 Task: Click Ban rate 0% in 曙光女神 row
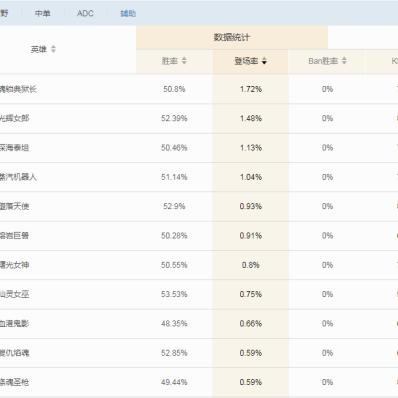(x=327, y=265)
